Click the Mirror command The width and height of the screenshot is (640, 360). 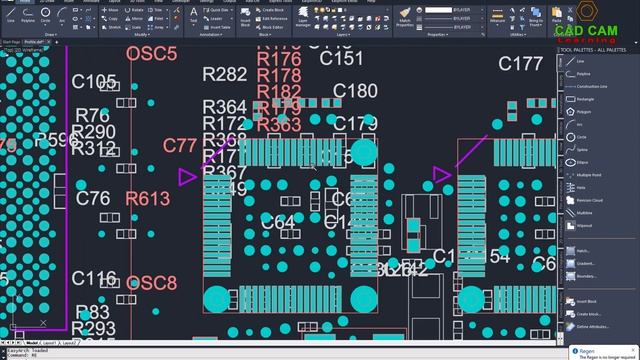pyautogui.click(x=134, y=18)
